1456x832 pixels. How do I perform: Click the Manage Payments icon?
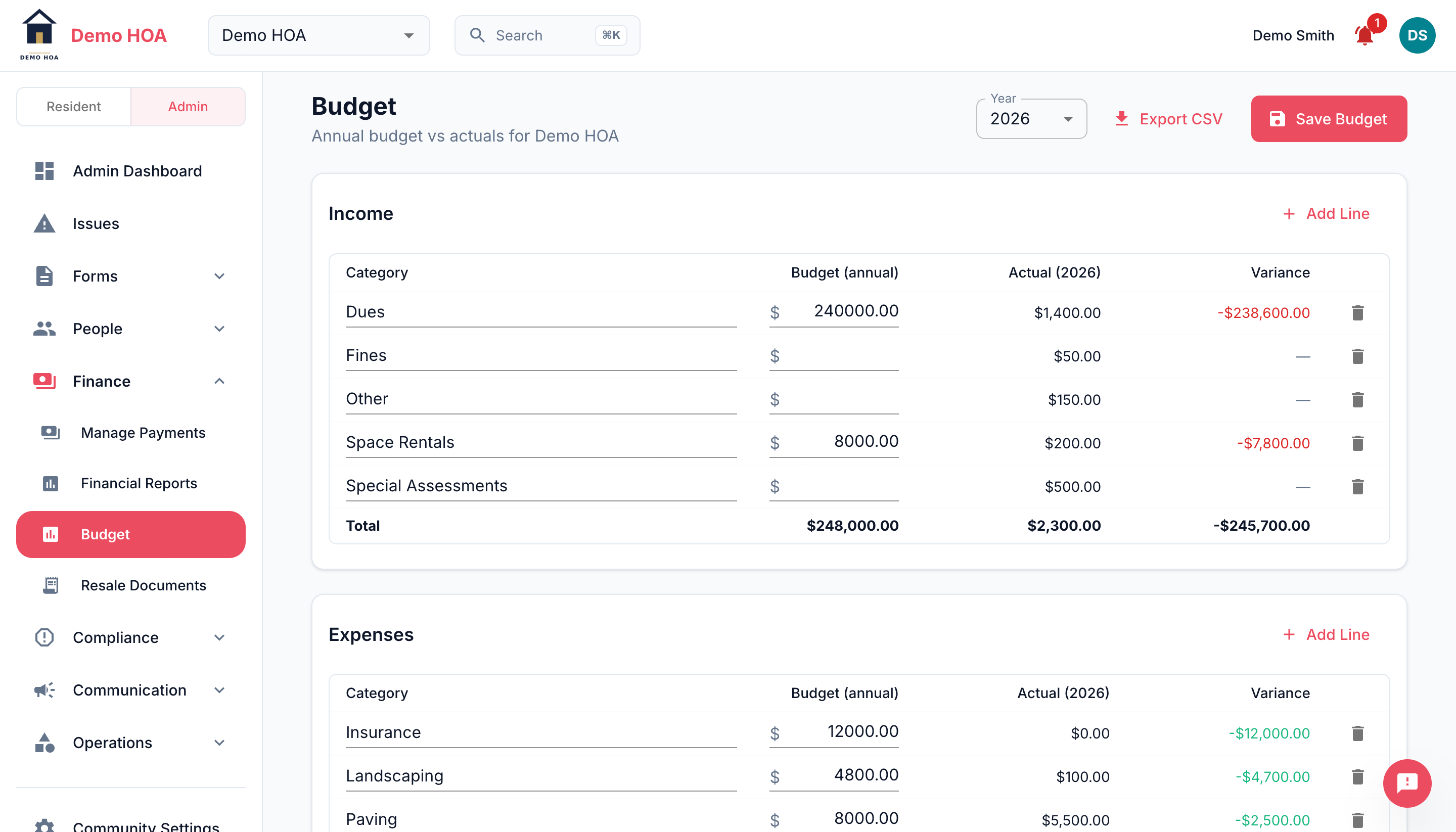(x=51, y=433)
